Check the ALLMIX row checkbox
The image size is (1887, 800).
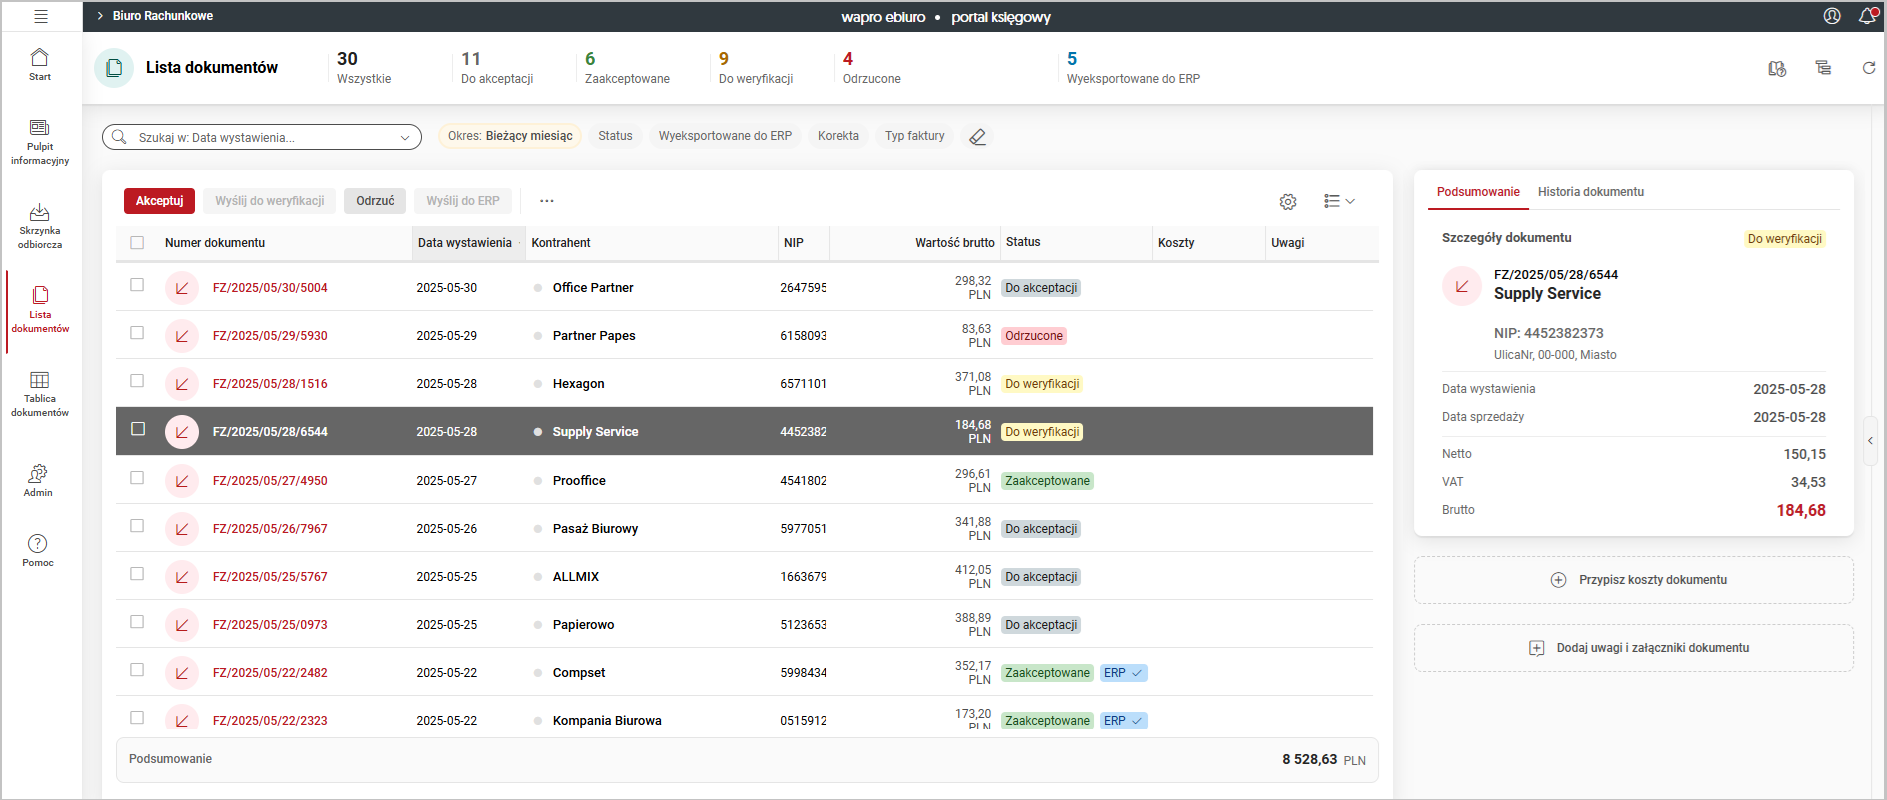(x=137, y=574)
